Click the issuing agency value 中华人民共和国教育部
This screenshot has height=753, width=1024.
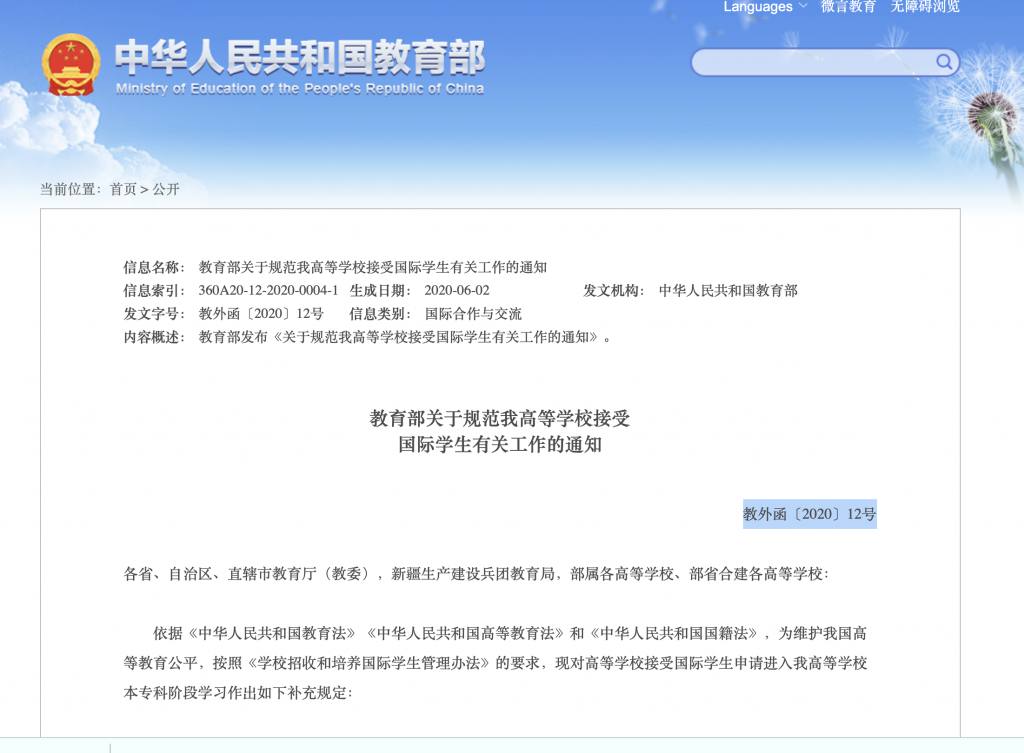click(728, 291)
